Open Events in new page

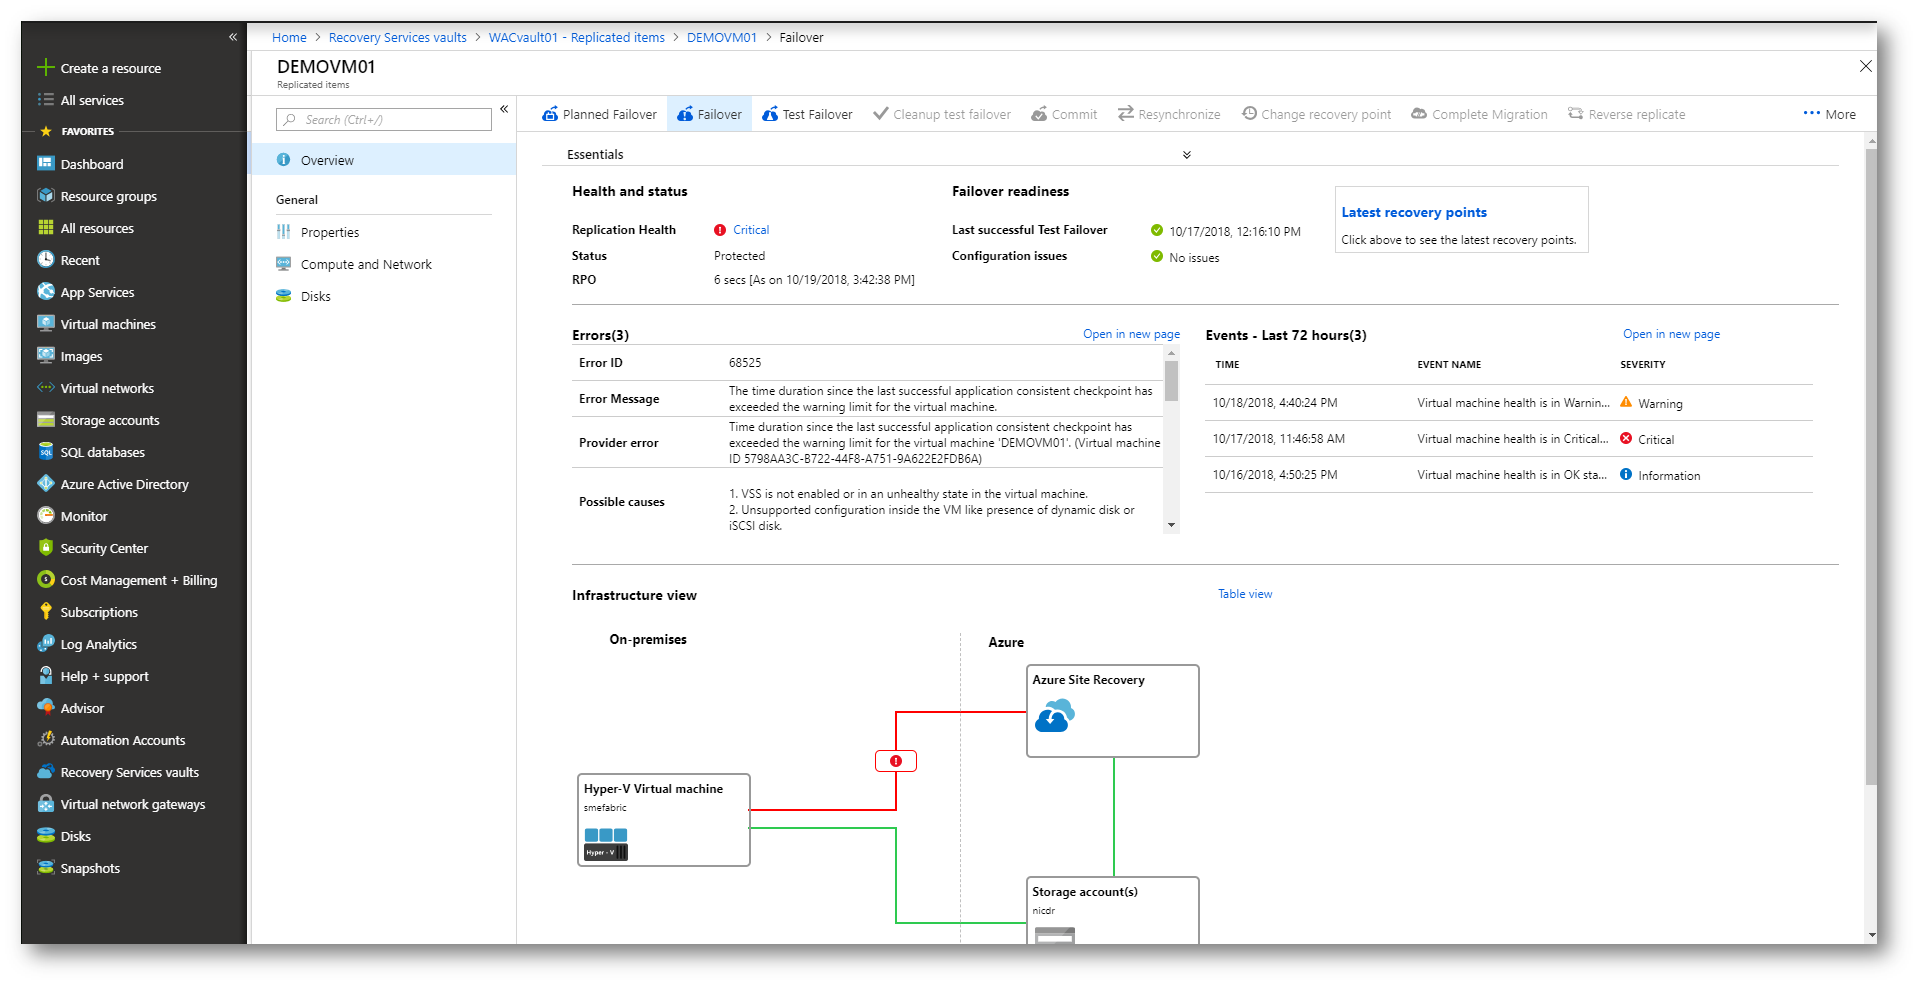coord(1671,334)
